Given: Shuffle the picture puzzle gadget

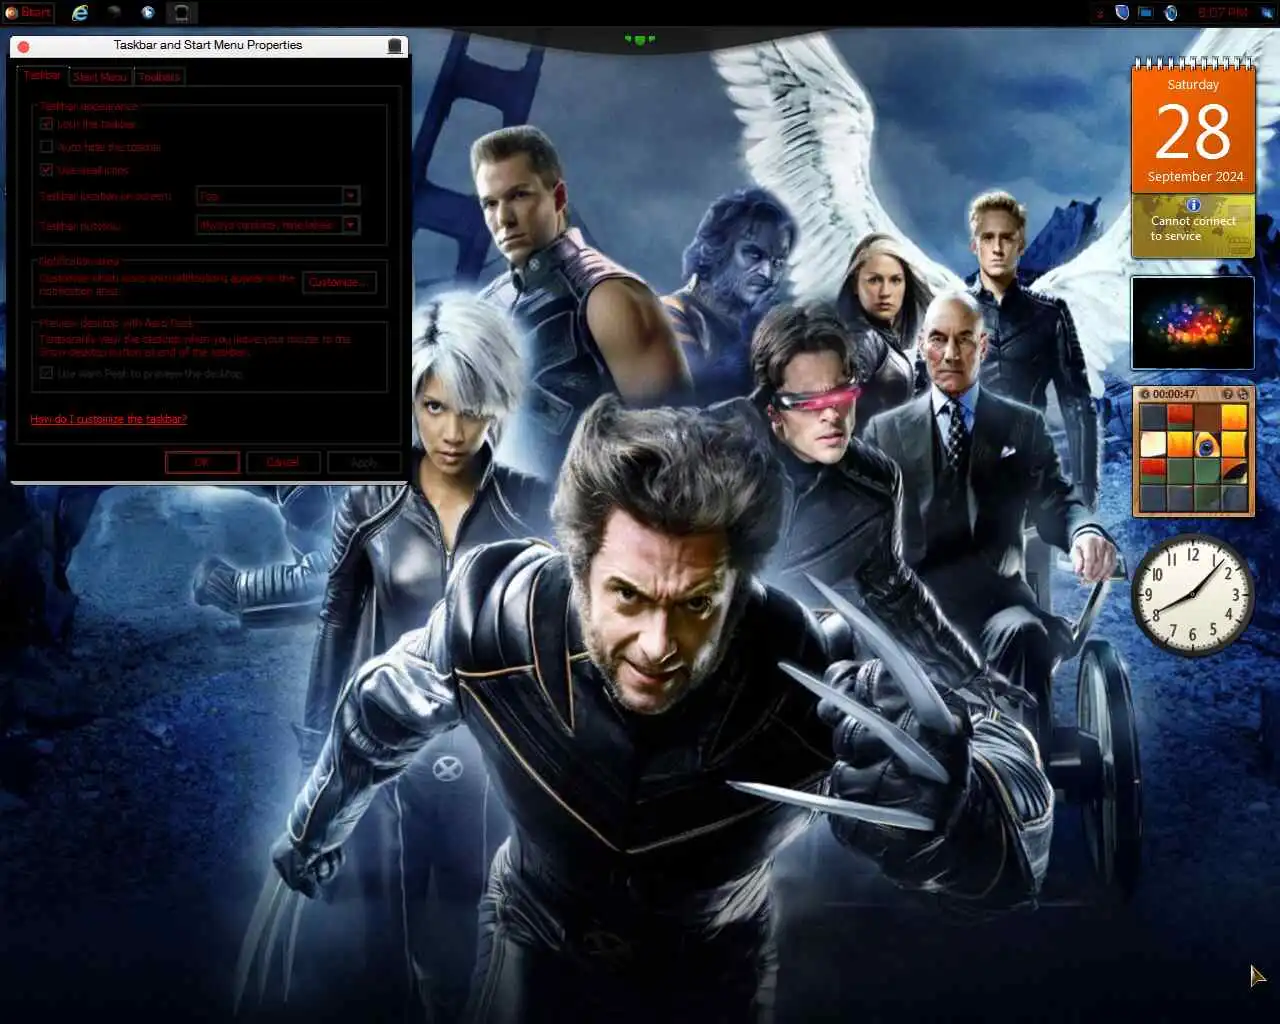Looking at the screenshot, I should click(1243, 394).
